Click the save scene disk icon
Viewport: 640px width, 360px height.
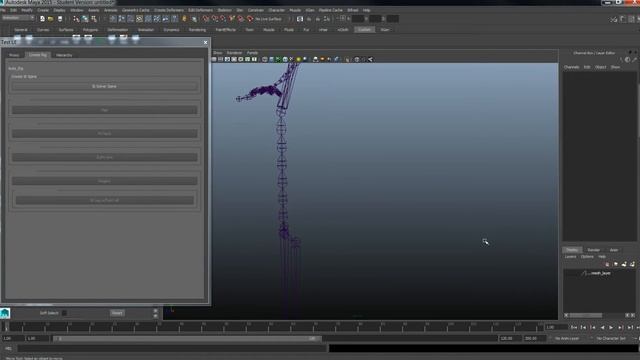[60, 19]
